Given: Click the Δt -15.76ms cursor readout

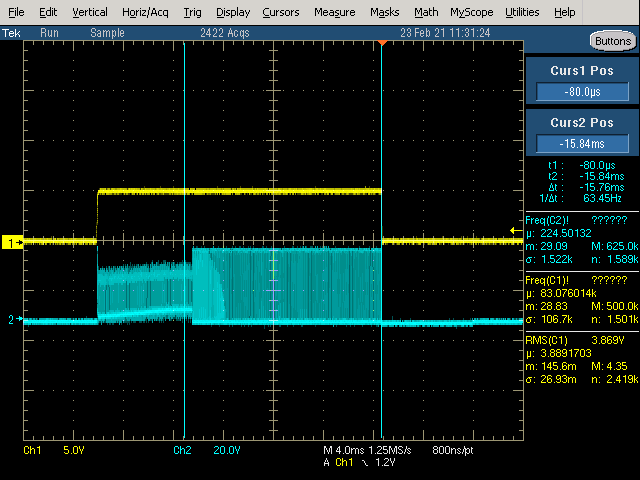Looking at the screenshot, I should pyautogui.click(x=586, y=187).
